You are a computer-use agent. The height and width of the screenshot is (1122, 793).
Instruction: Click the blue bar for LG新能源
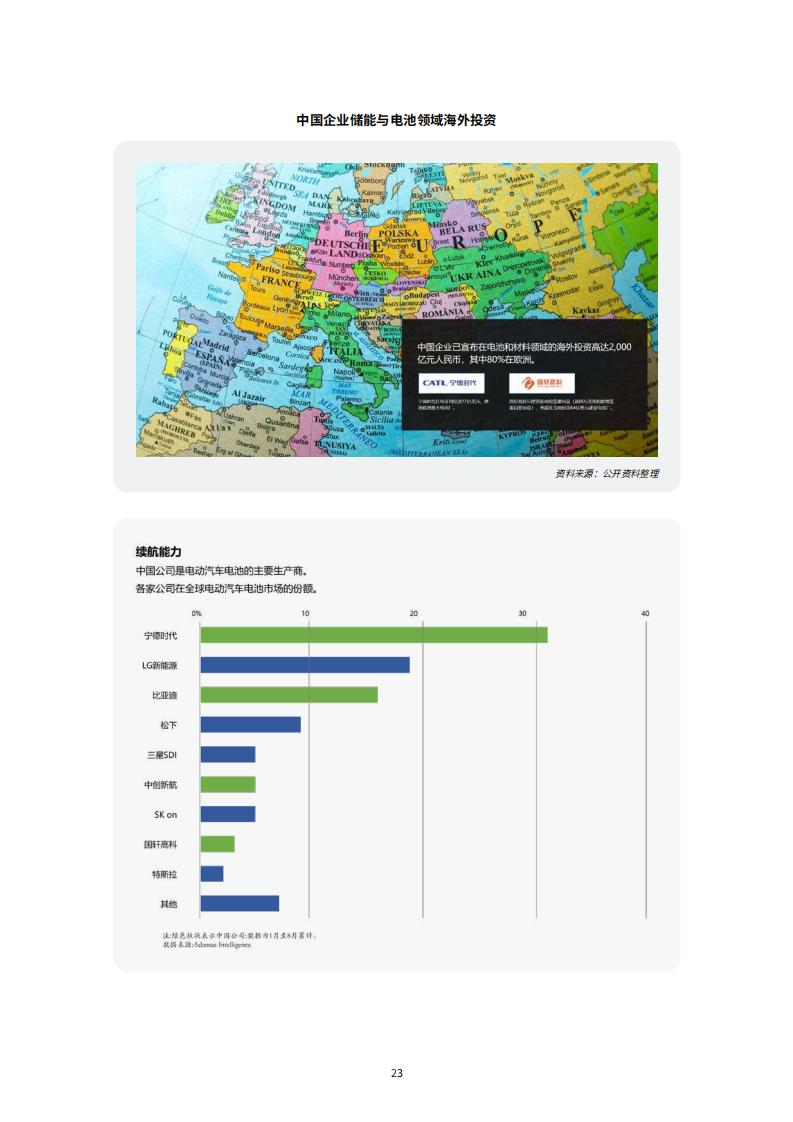click(306, 665)
